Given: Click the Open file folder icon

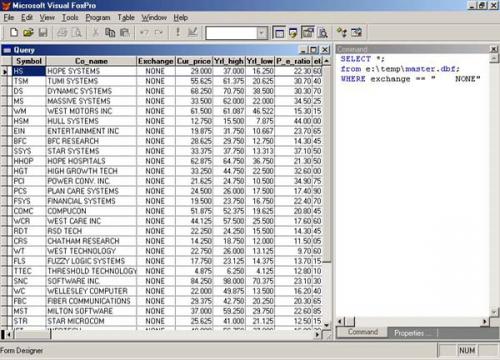Looking at the screenshot, I should [28, 32].
